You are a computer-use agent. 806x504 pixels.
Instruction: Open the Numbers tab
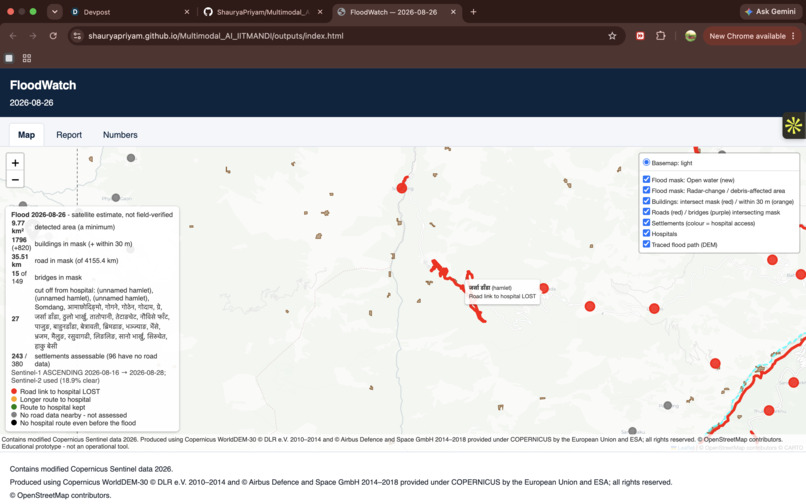120,135
